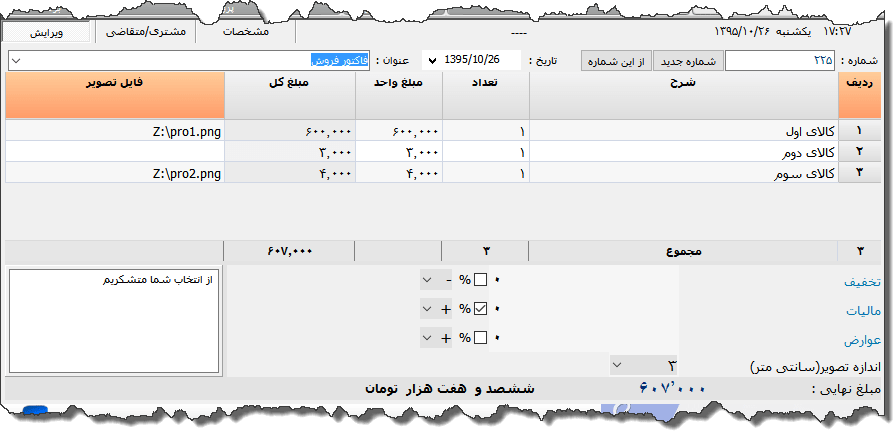Click the عوارض amount field
This screenshot has height=431, width=893.
[584, 338]
